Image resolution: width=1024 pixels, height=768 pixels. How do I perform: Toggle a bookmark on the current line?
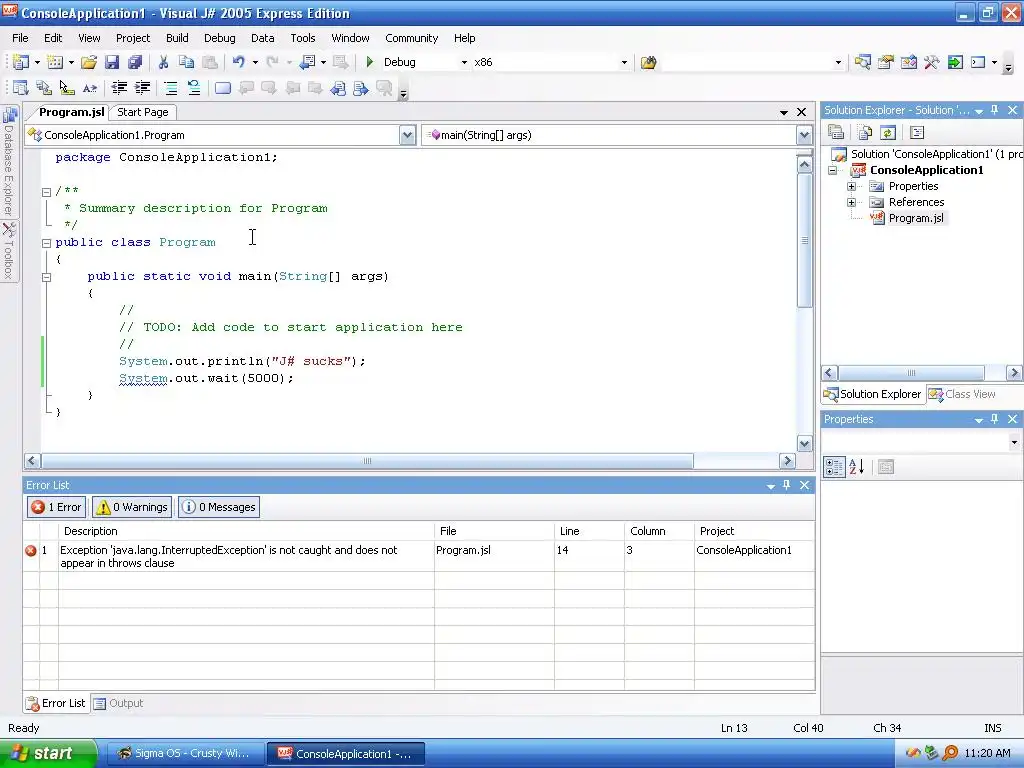click(223, 88)
